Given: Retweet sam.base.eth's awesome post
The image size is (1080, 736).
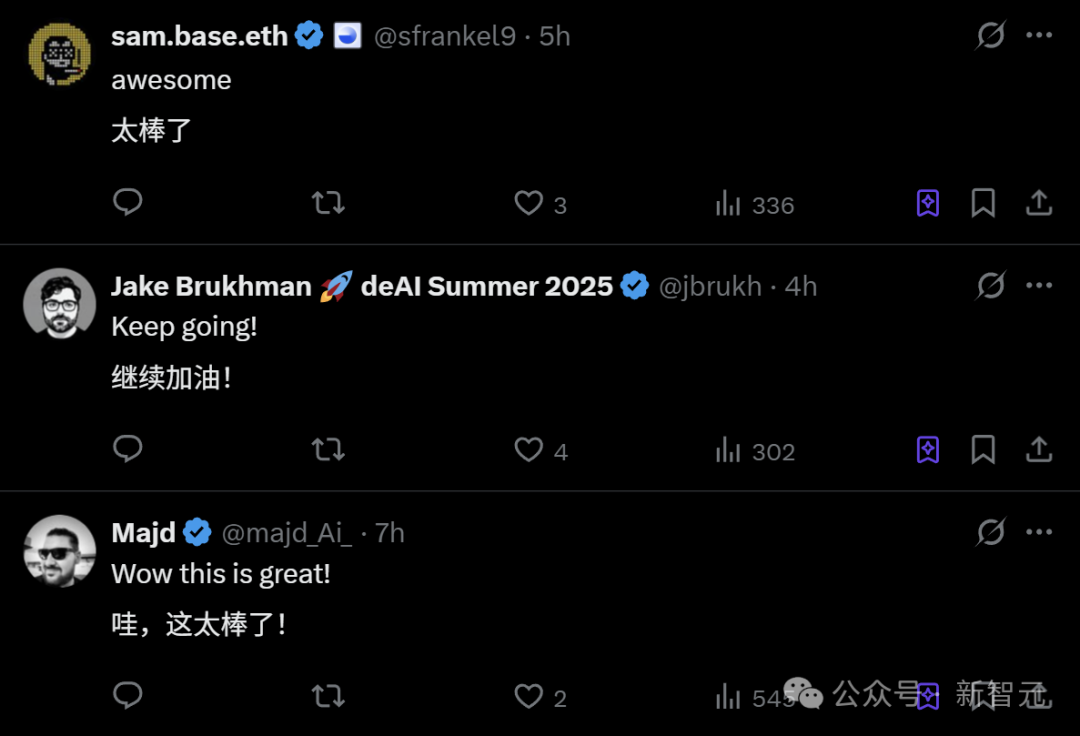Looking at the screenshot, I should coord(328,203).
